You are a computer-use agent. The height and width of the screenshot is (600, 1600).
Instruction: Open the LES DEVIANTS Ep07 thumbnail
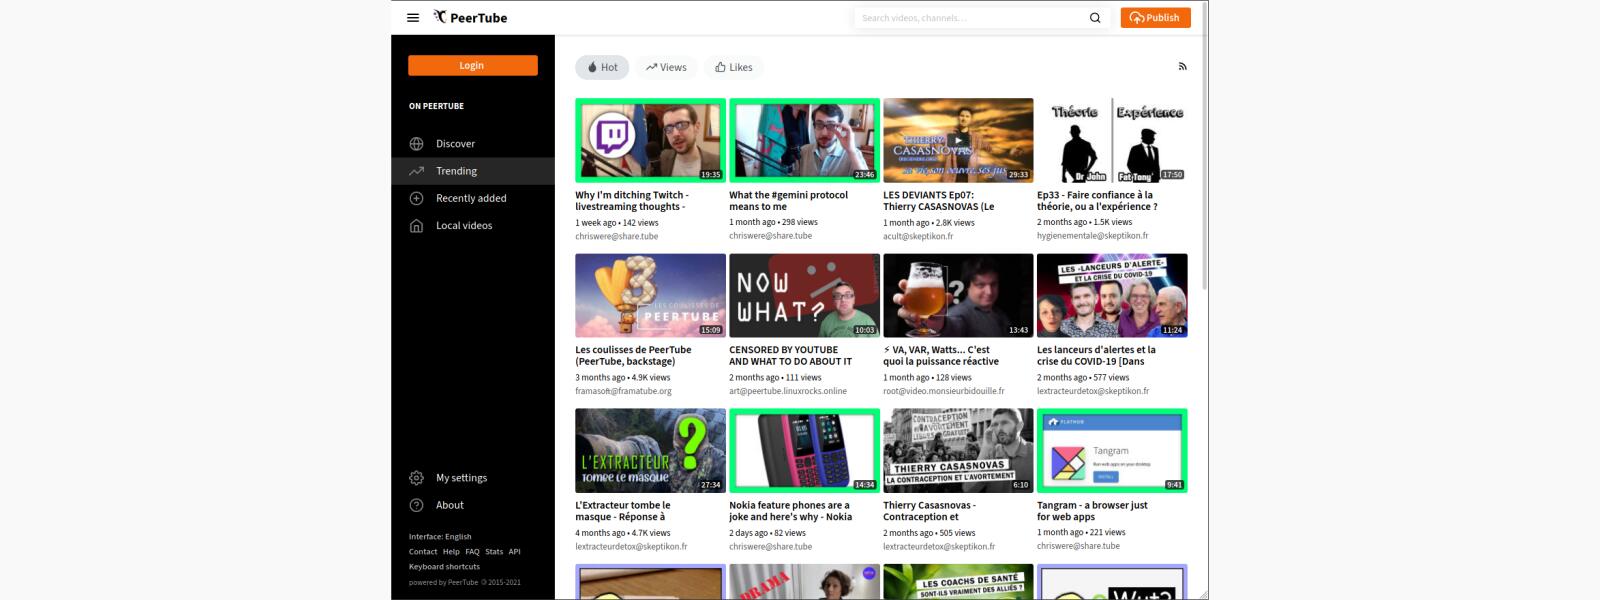pos(958,140)
